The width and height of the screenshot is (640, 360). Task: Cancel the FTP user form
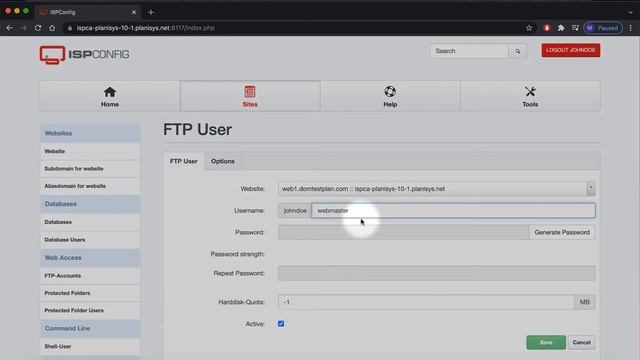point(582,342)
